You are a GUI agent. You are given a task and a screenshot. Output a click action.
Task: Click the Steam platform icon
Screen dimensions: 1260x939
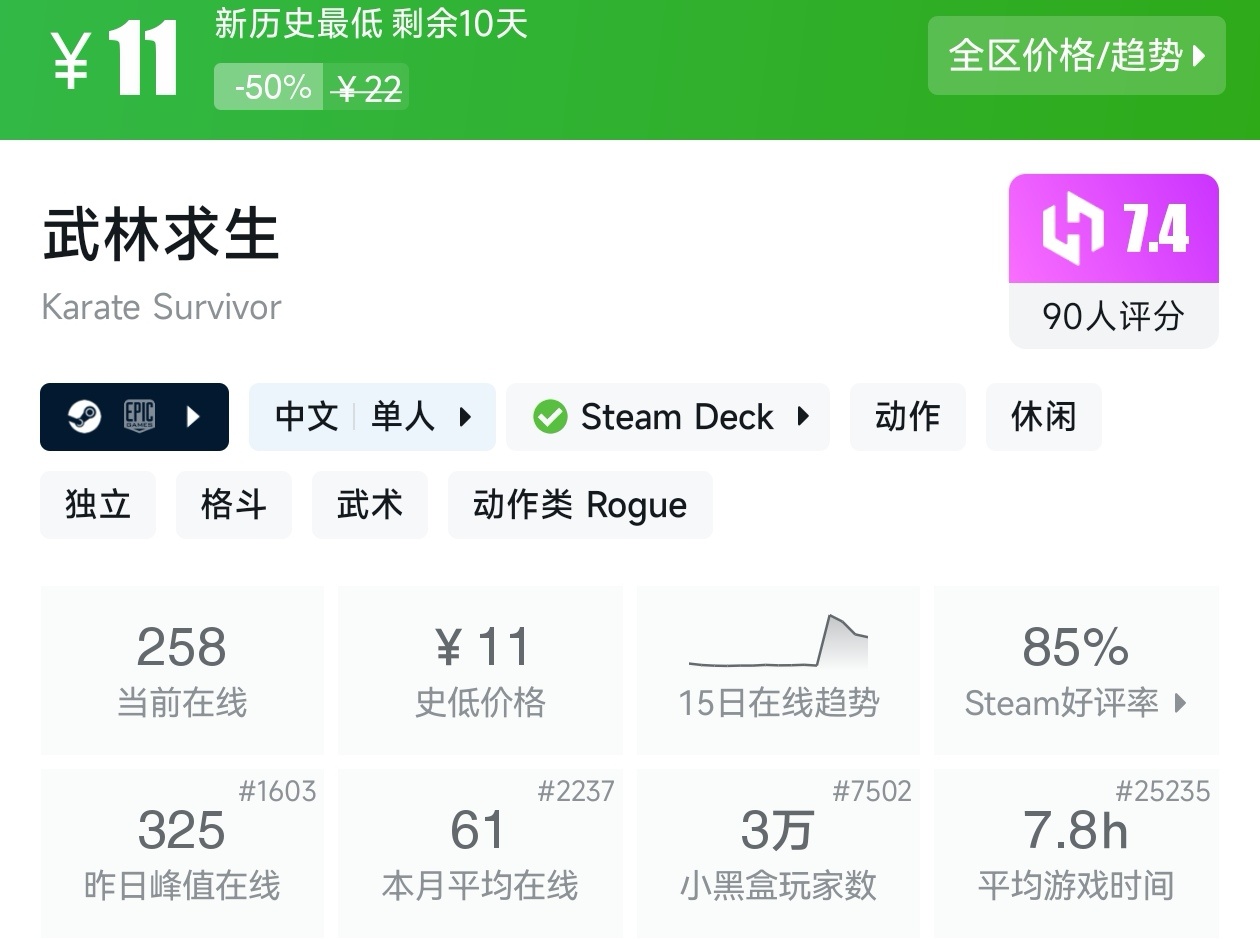[x=84, y=417]
